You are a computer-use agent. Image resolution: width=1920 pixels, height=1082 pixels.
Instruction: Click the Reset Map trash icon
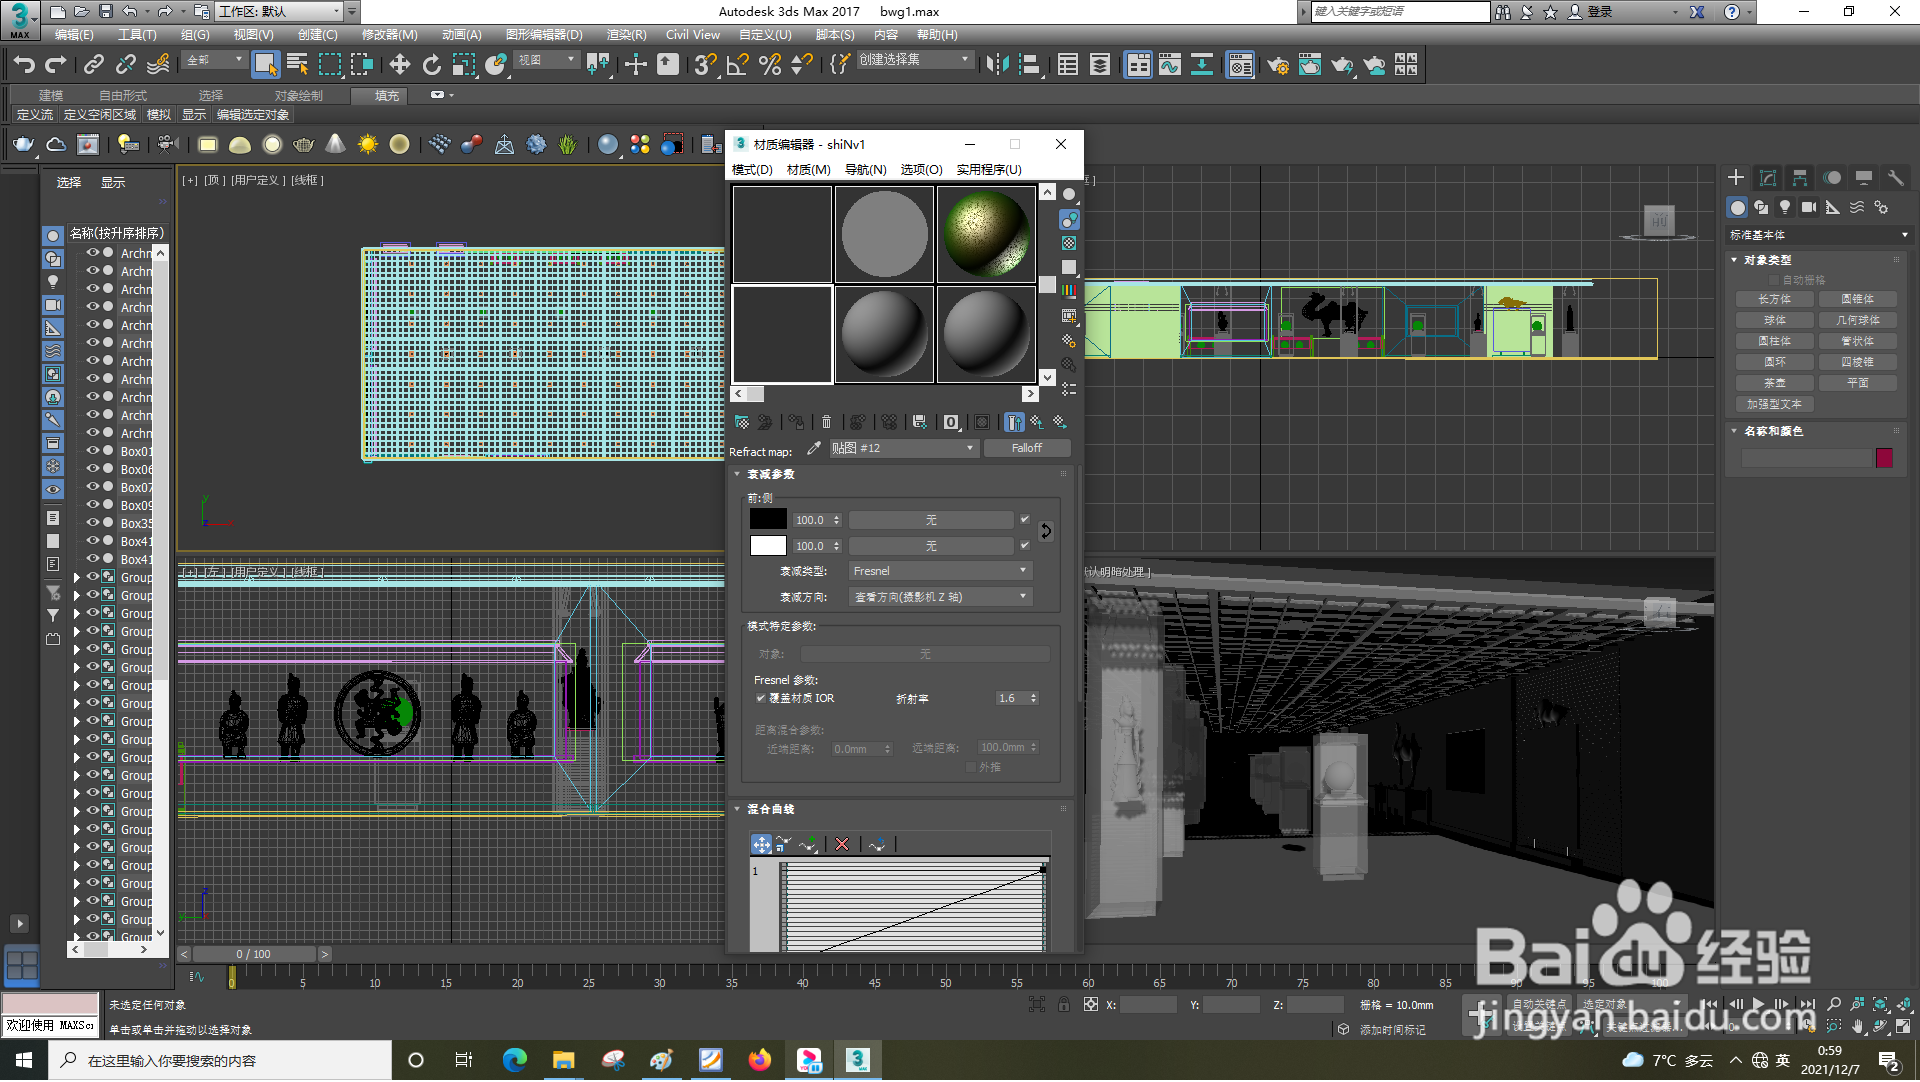pyautogui.click(x=826, y=422)
